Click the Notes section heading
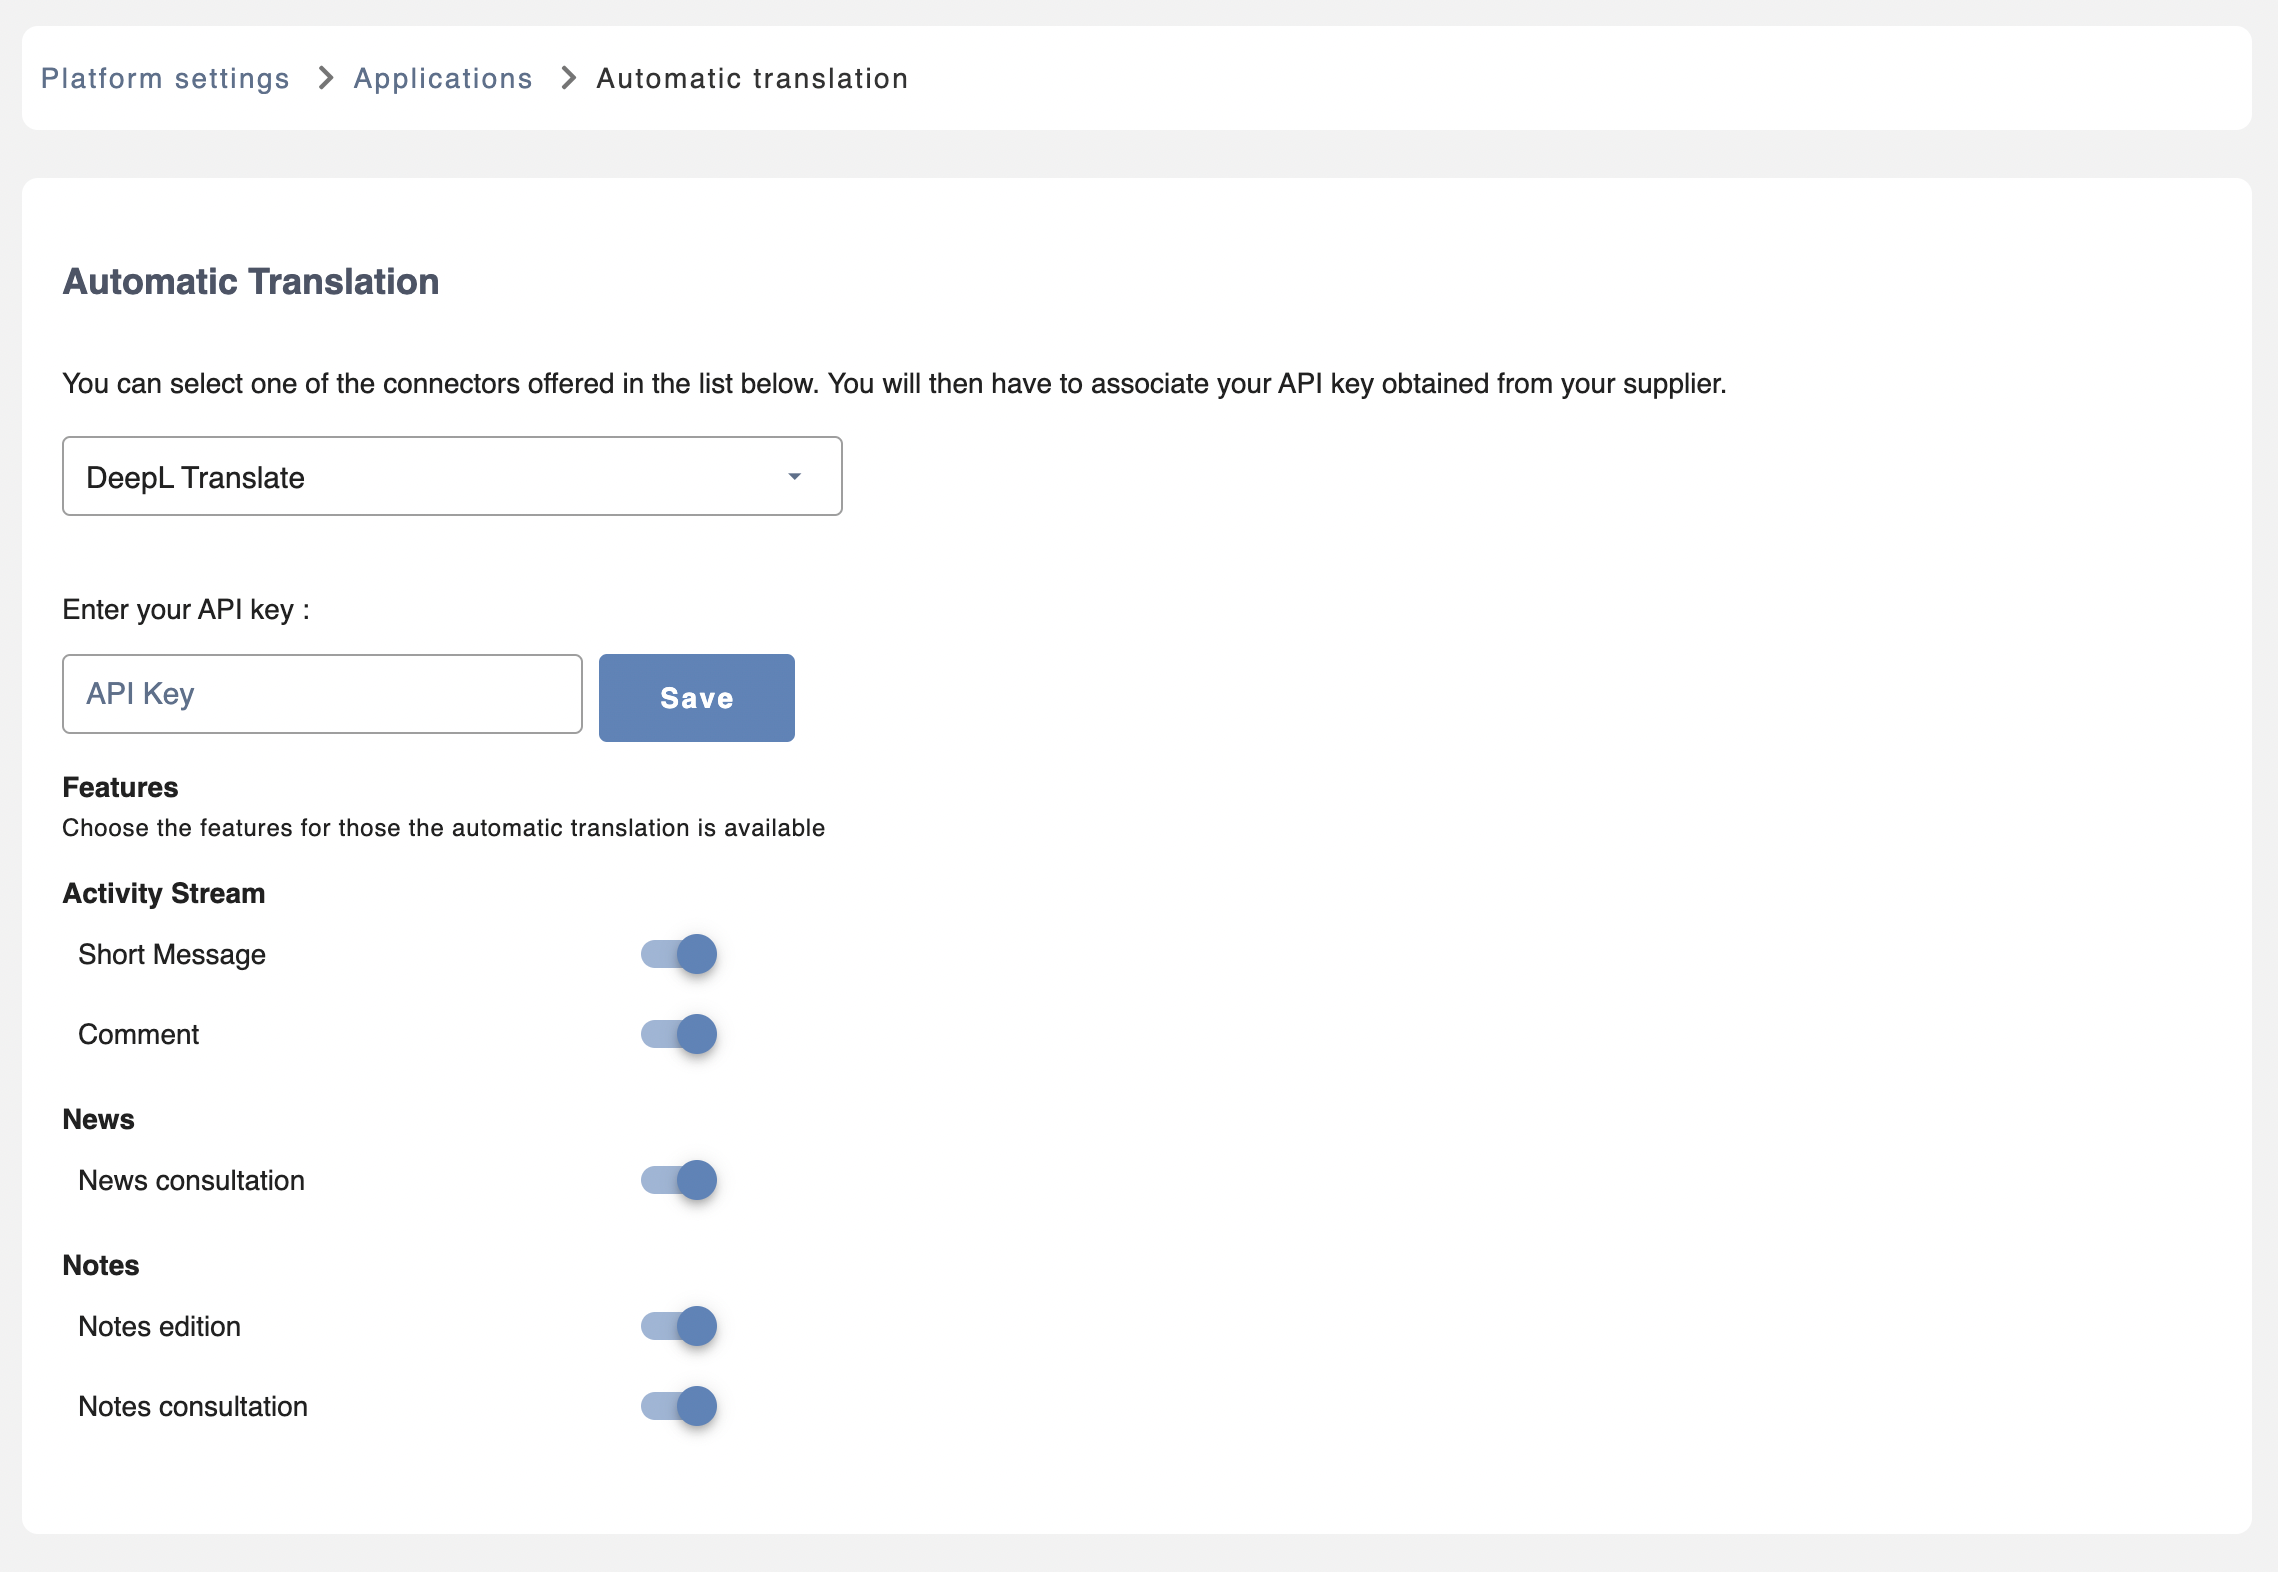This screenshot has height=1572, width=2278. 101,1266
